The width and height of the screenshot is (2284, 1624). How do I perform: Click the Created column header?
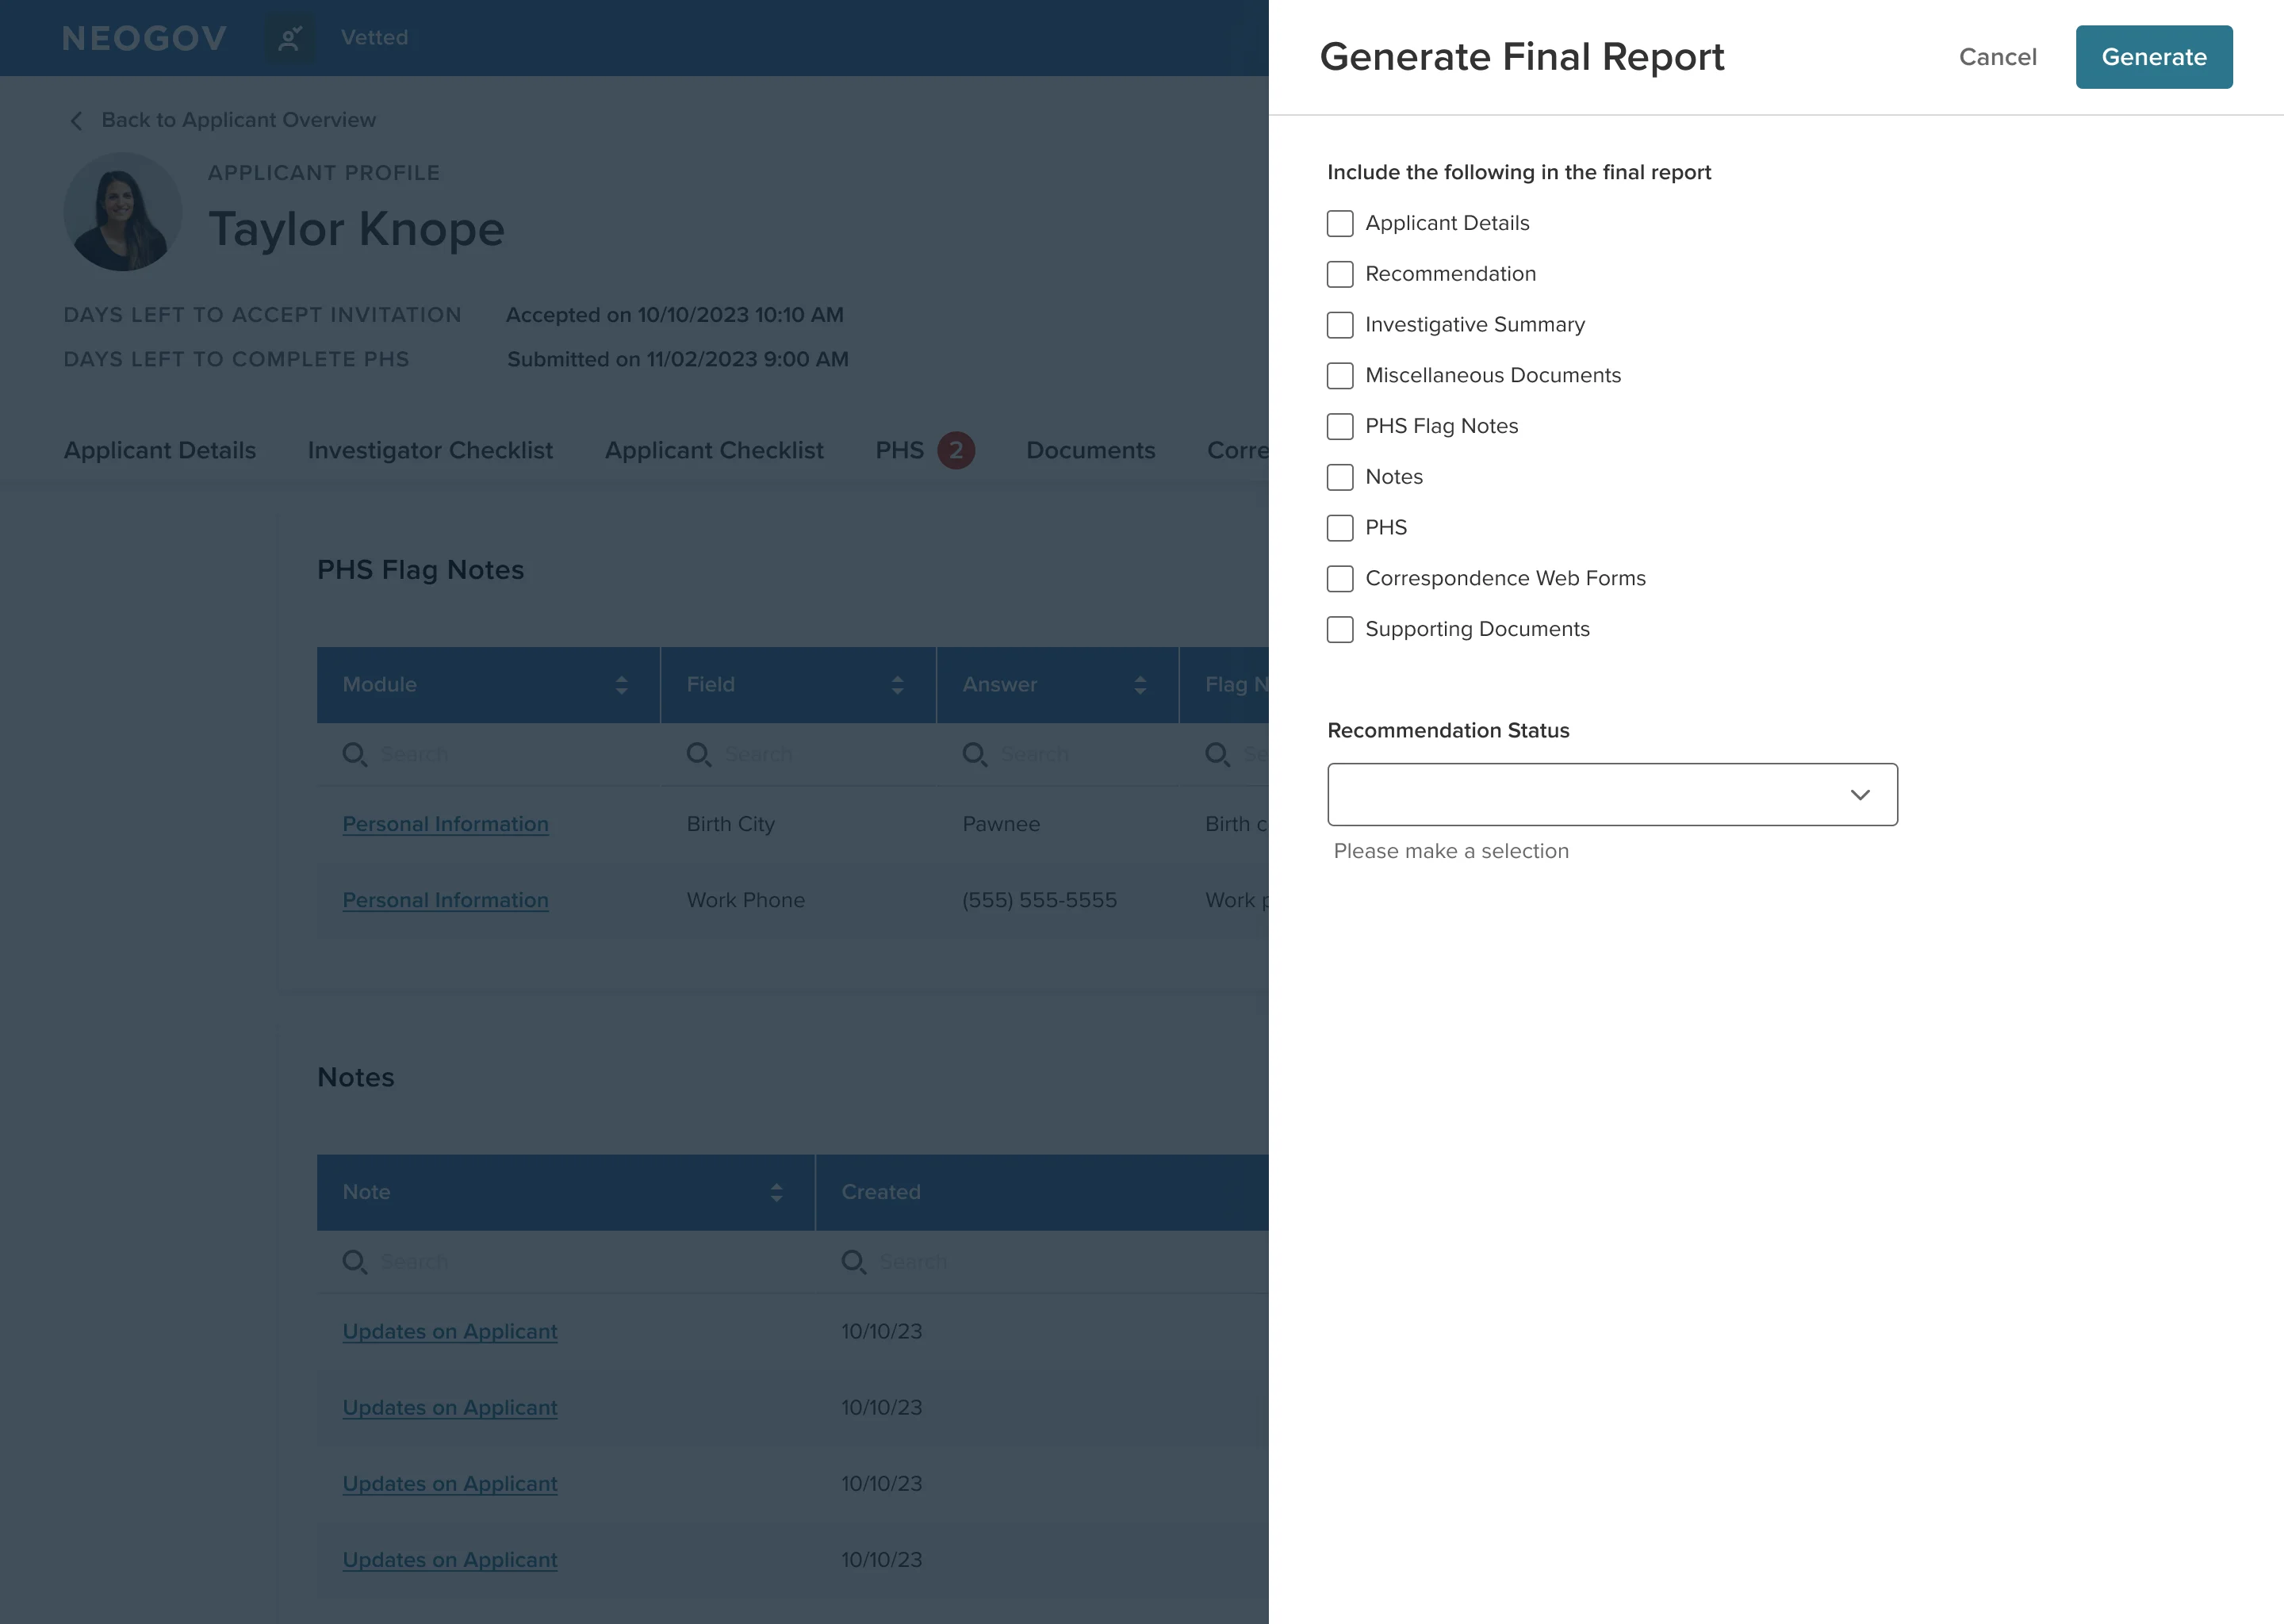pos(1042,1192)
